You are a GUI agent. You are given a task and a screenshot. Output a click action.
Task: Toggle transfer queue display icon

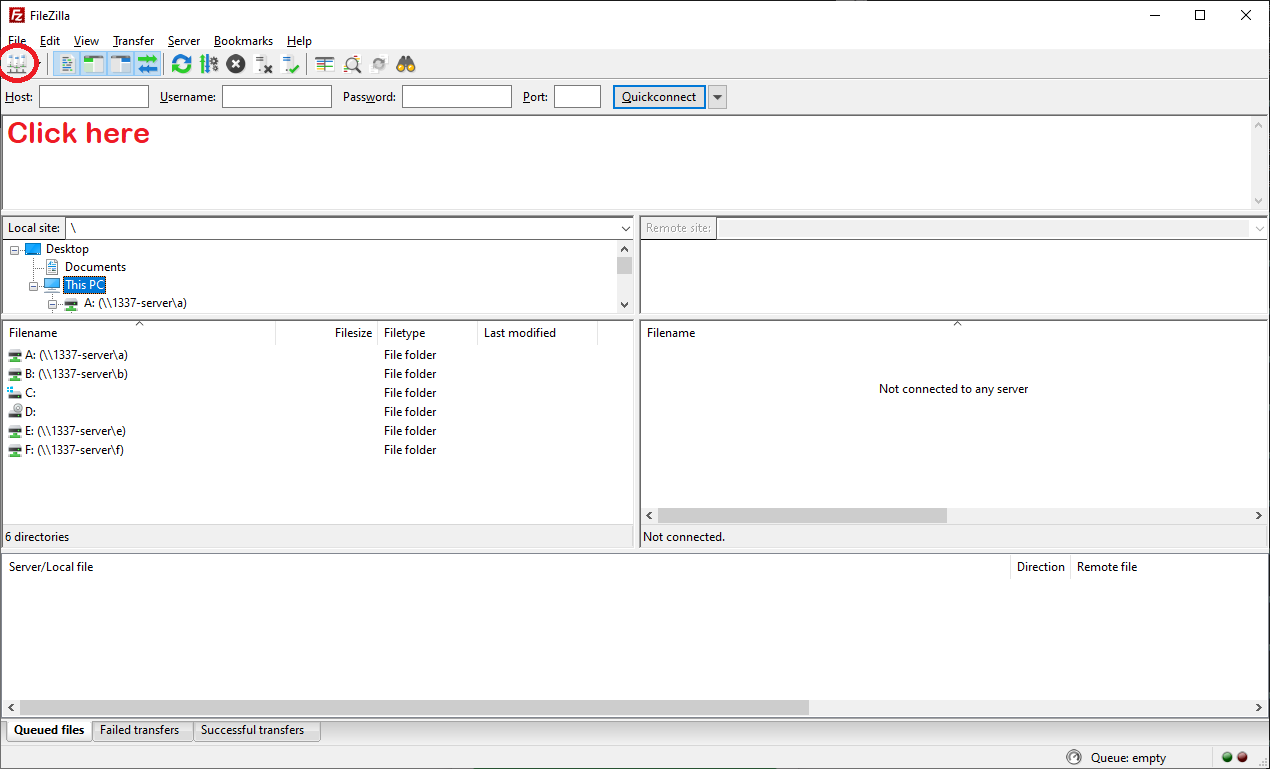tap(148, 64)
